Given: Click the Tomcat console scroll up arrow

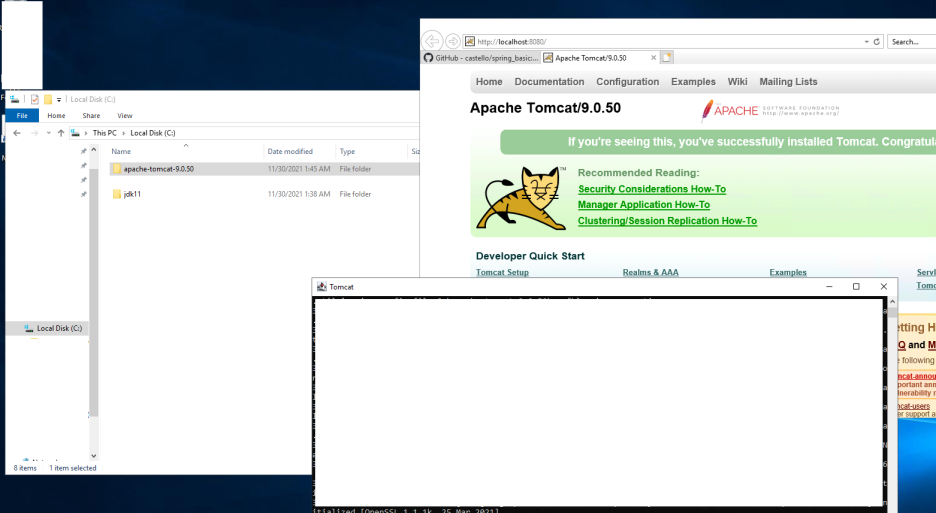Looking at the screenshot, I should click(x=892, y=302).
